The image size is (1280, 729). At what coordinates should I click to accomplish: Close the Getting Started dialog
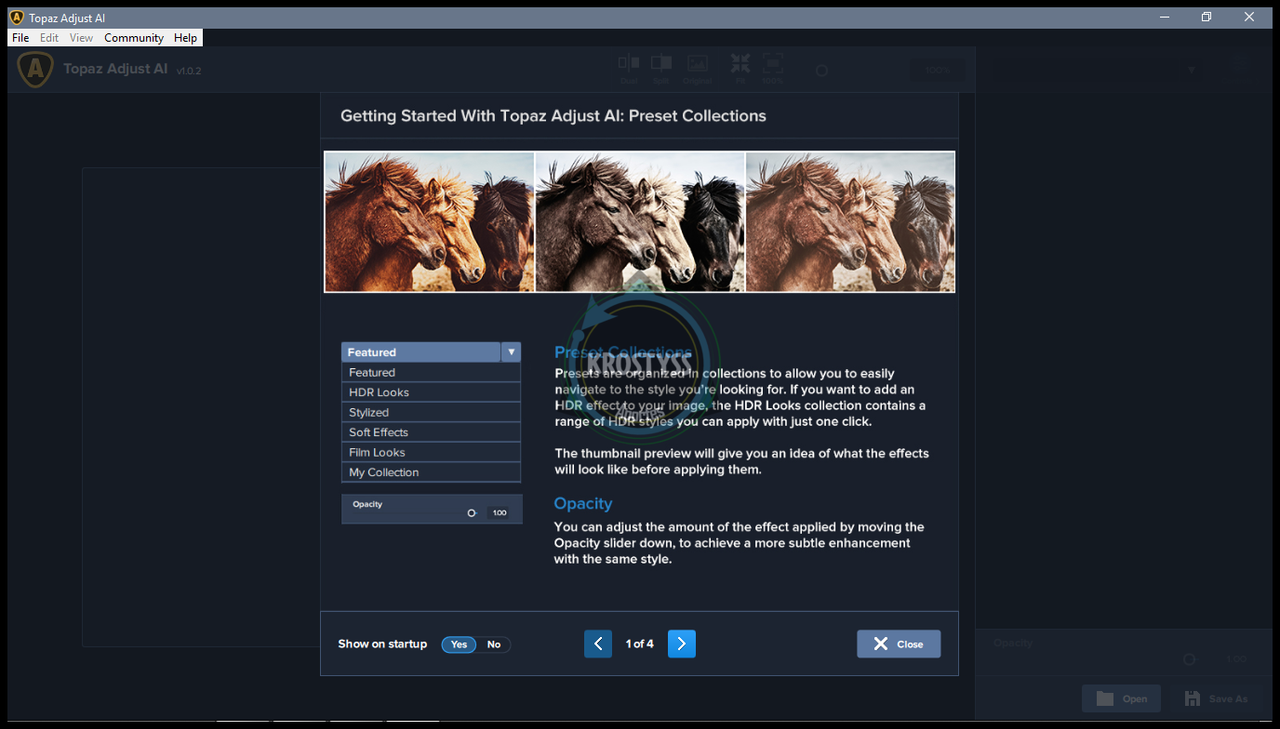coord(899,644)
